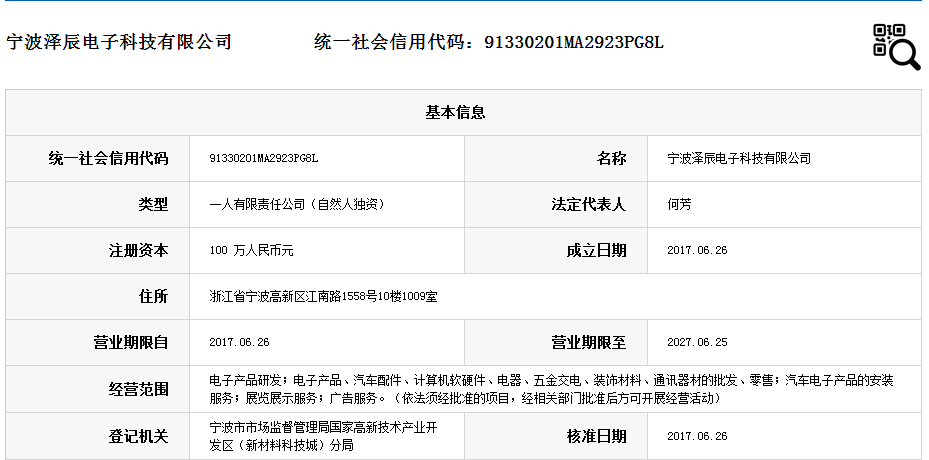Select the registration authority 宁波市市场监督管理局 text

coord(323,436)
